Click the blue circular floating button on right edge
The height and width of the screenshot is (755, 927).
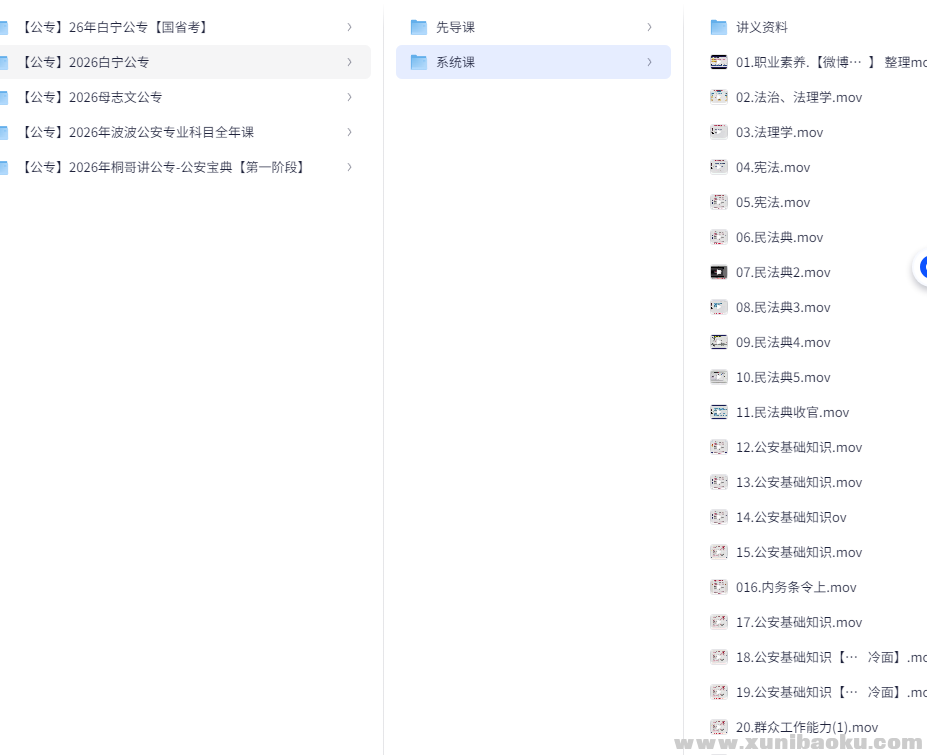pos(922,268)
